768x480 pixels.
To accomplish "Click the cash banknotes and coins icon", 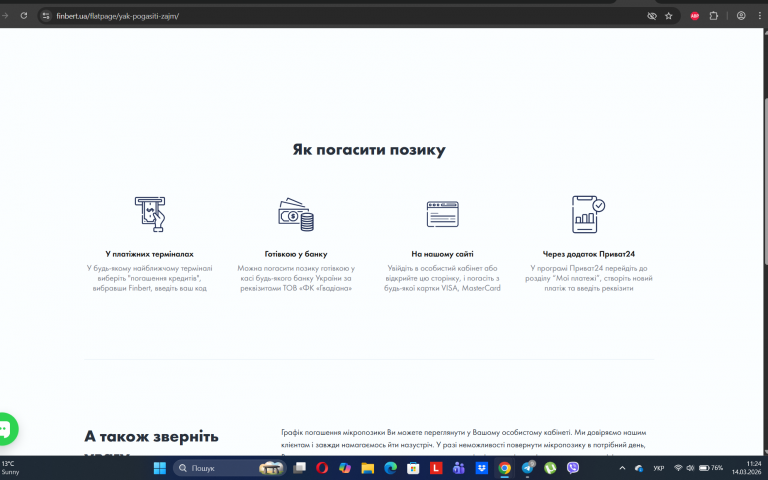I will tap(296, 214).
